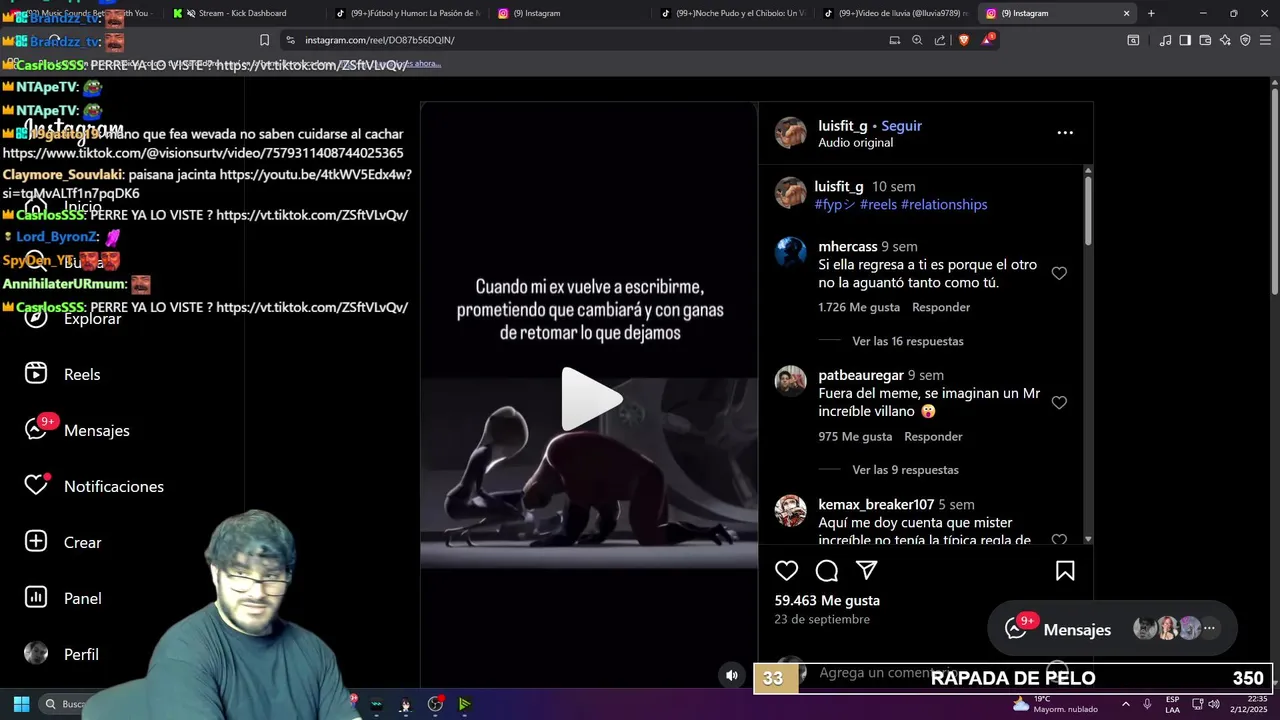1280x720 pixels.
Task: View the 59.463 Me gusta likes list
Action: pyautogui.click(x=827, y=600)
